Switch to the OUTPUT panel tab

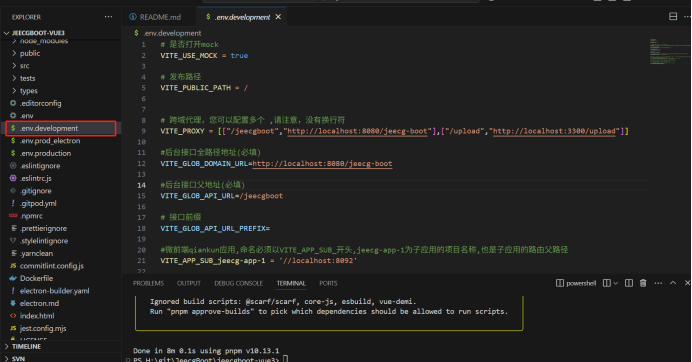point(189,283)
